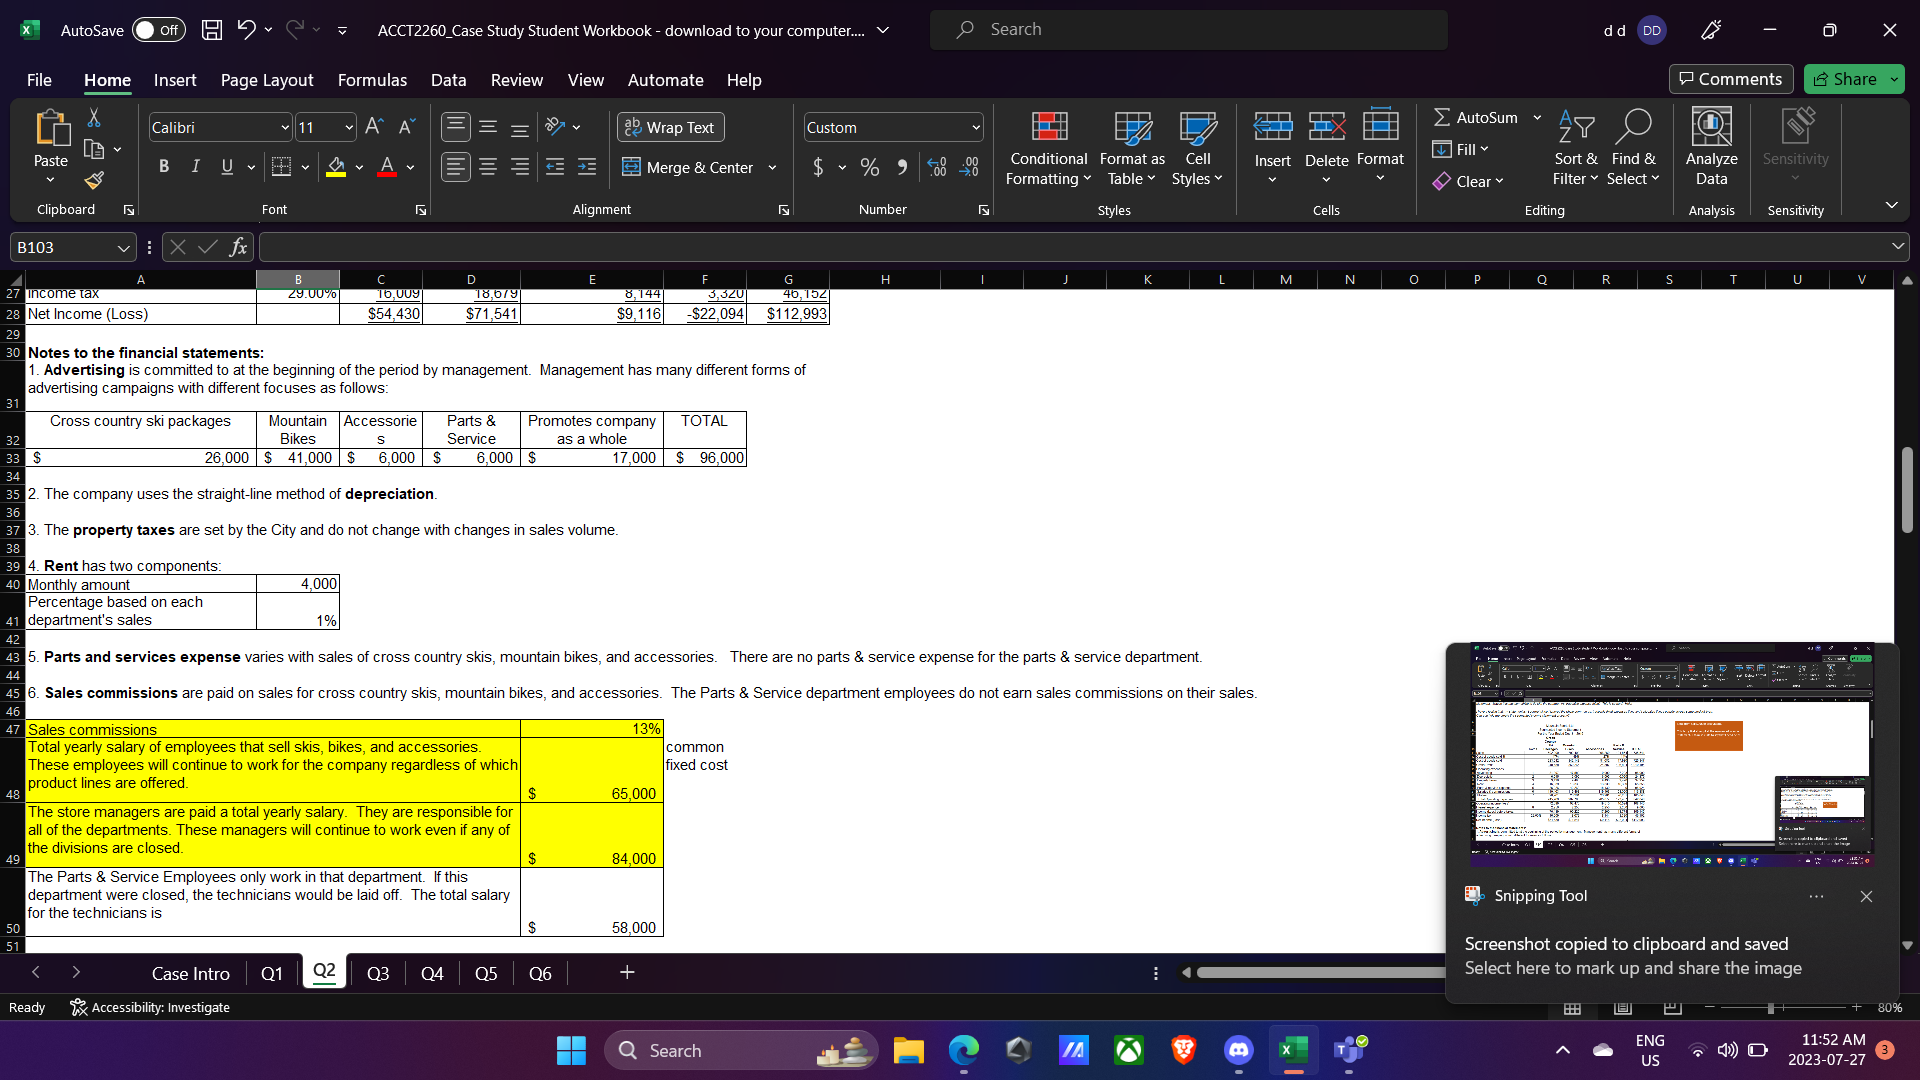Click the Snipping Tool screenshot thumbnail
1920x1080 pixels.
(x=1671, y=755)
